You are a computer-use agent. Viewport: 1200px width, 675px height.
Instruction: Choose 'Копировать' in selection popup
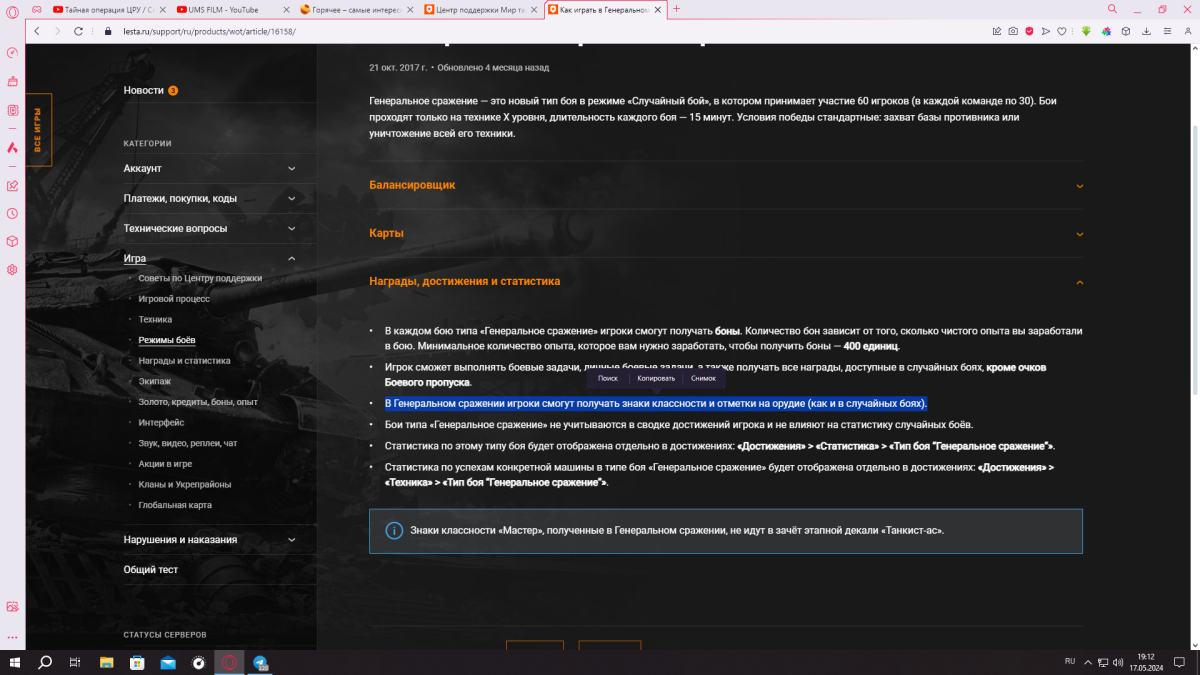pos(656,378)
